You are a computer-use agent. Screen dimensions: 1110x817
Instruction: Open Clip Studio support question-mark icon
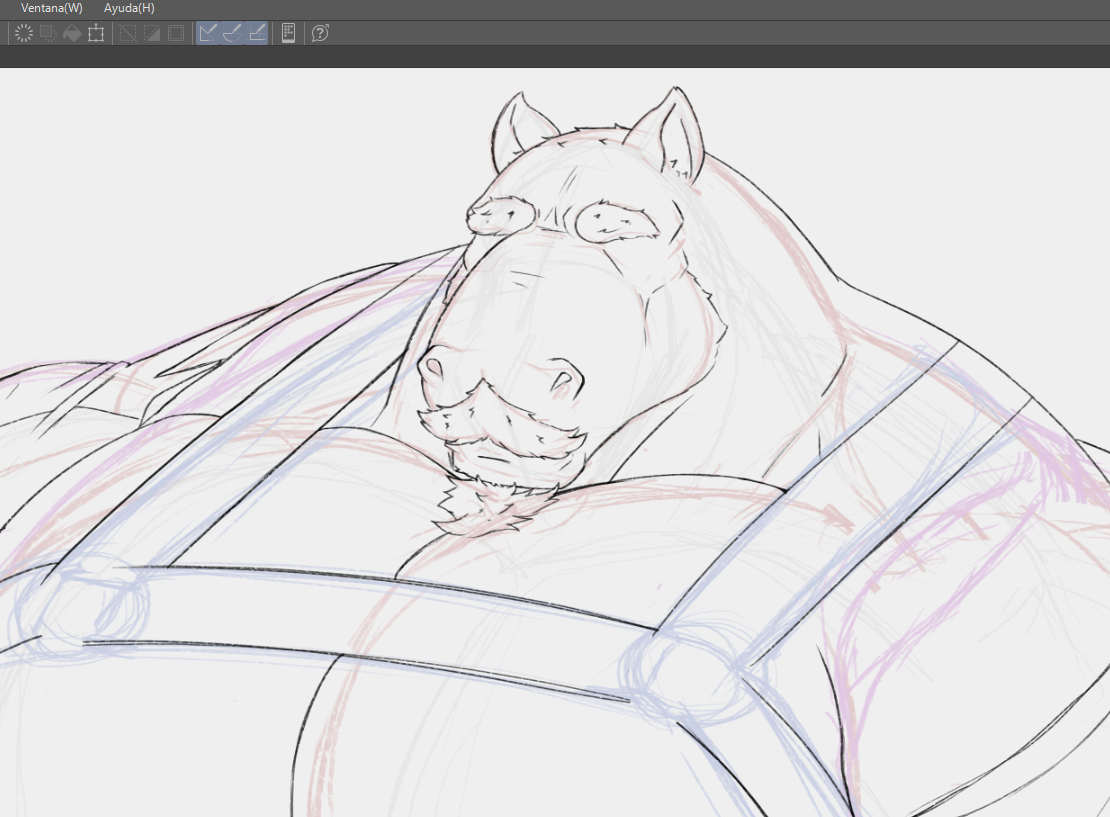[320, 33]
